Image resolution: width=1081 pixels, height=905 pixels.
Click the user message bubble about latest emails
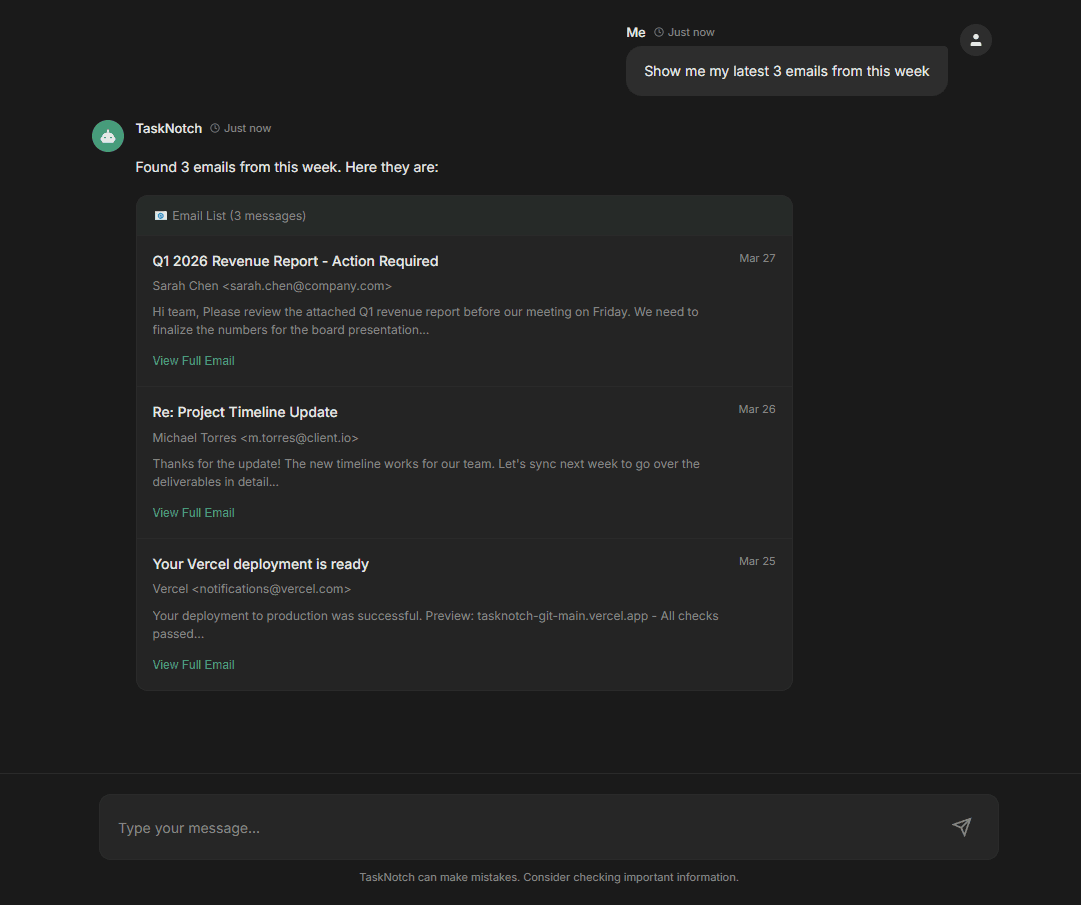[787, 71]
